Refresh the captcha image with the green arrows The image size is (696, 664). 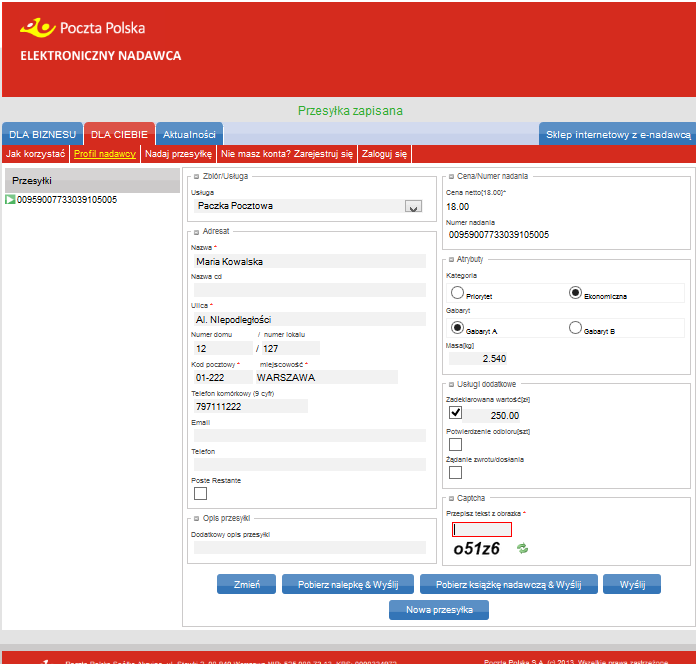point(522,549)
